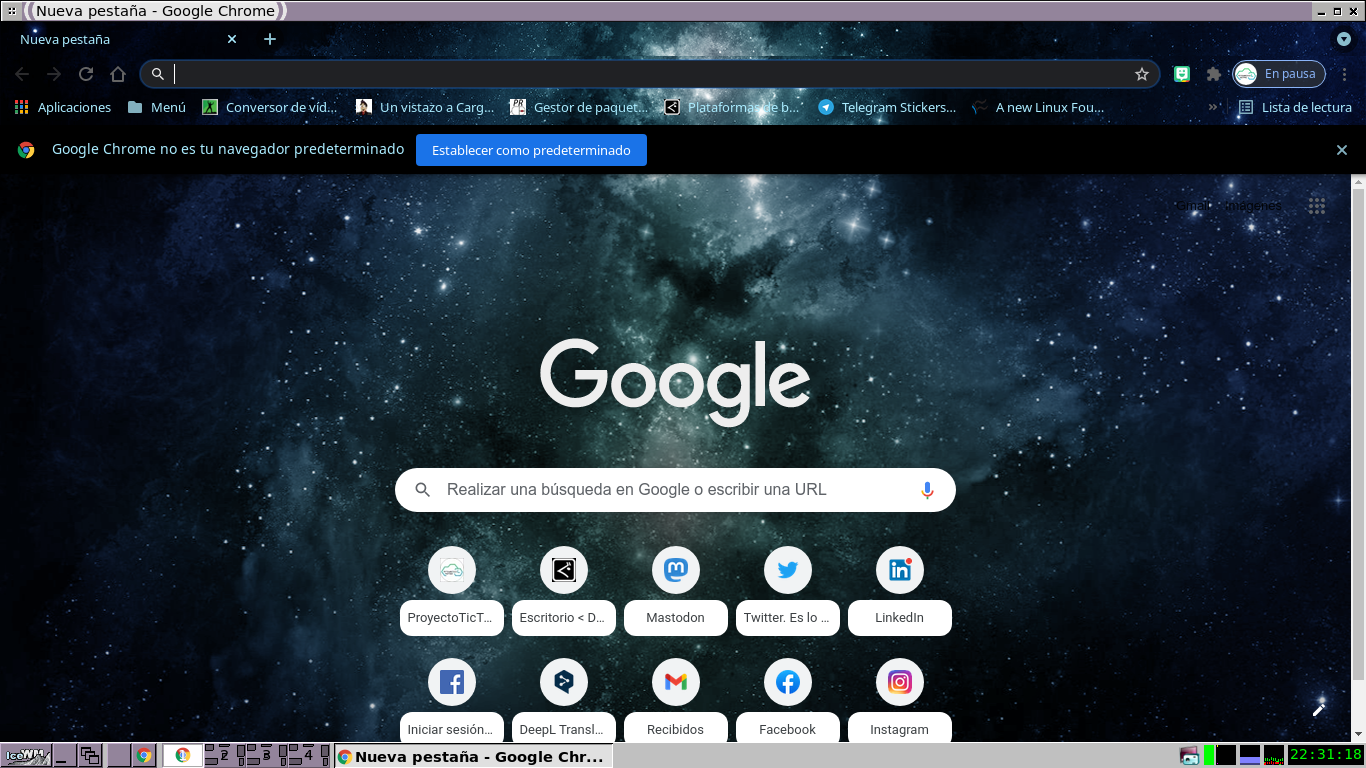Expand the hidden bookmarks overflow chevron
Image resolution: width=1366 pixels, height=768 pixels.
point(1214,107)
